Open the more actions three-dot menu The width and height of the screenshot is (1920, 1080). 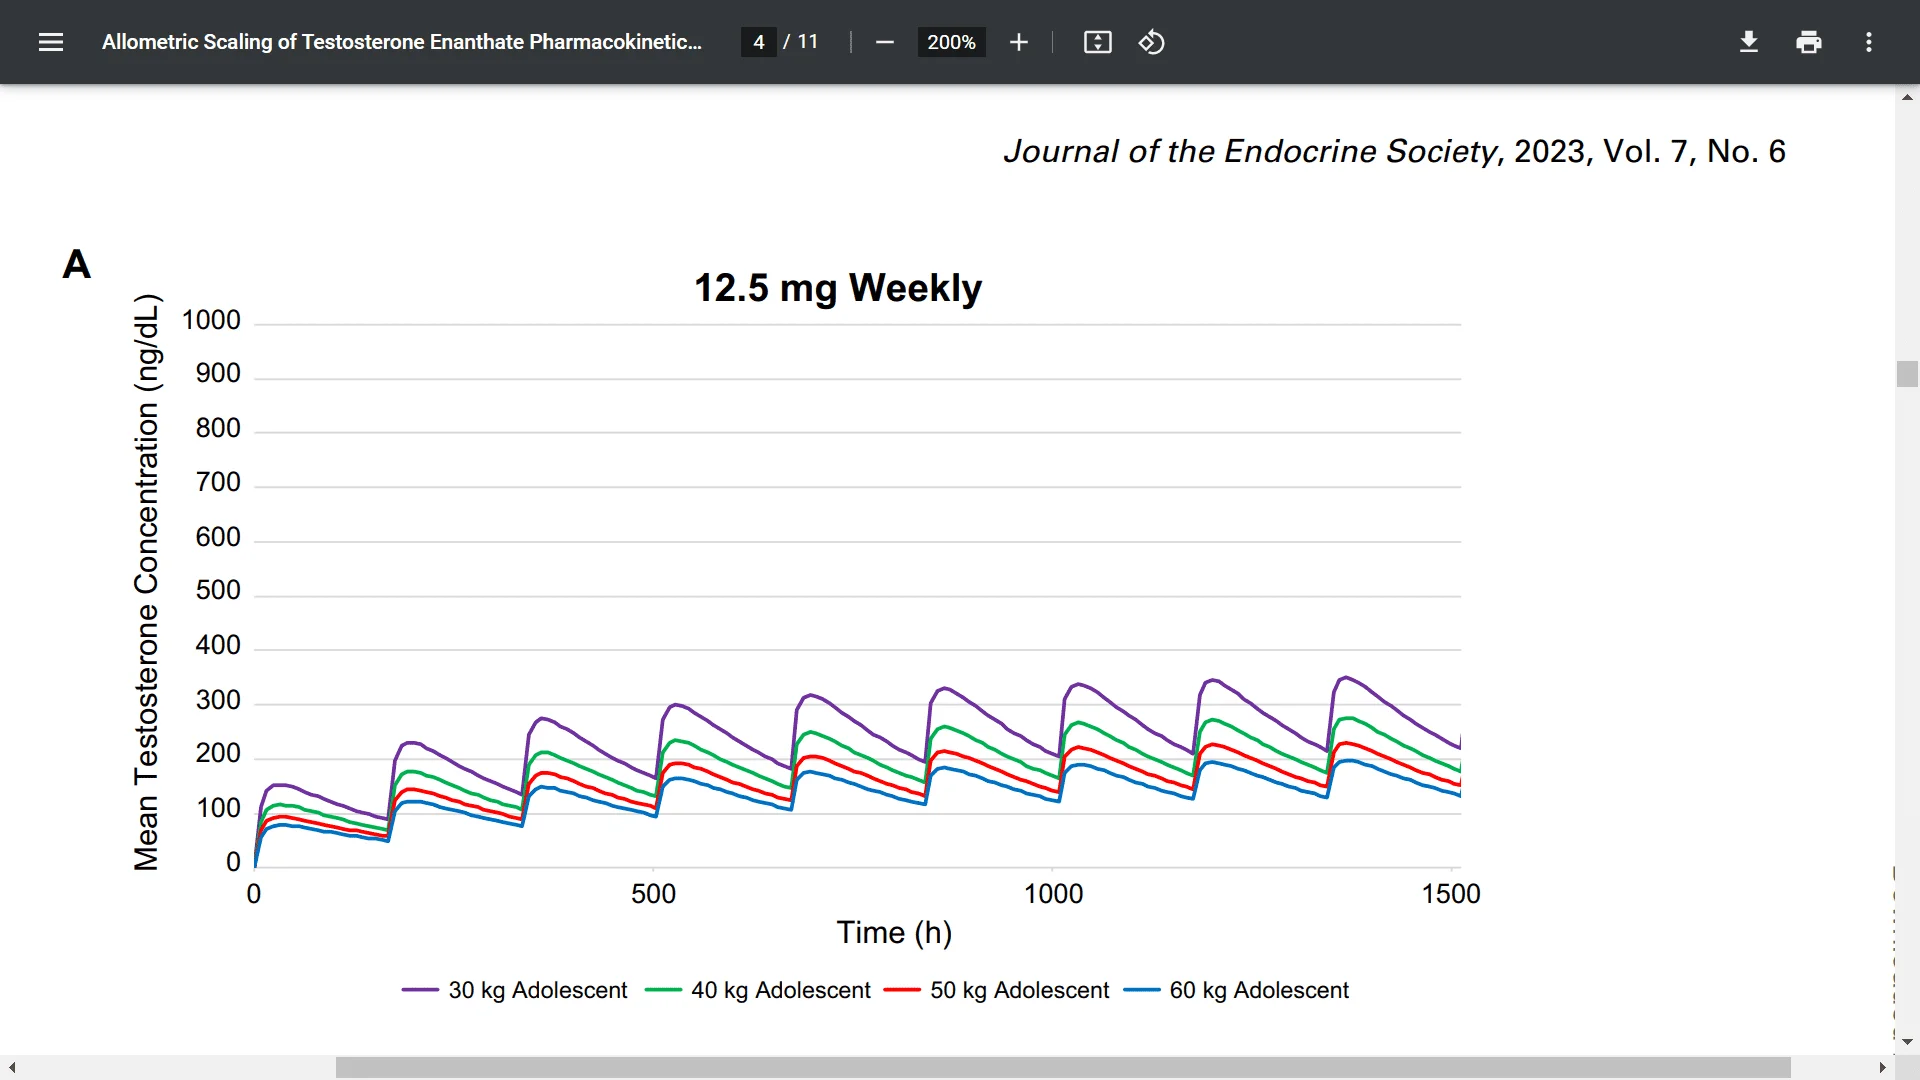click(1869, 42)
